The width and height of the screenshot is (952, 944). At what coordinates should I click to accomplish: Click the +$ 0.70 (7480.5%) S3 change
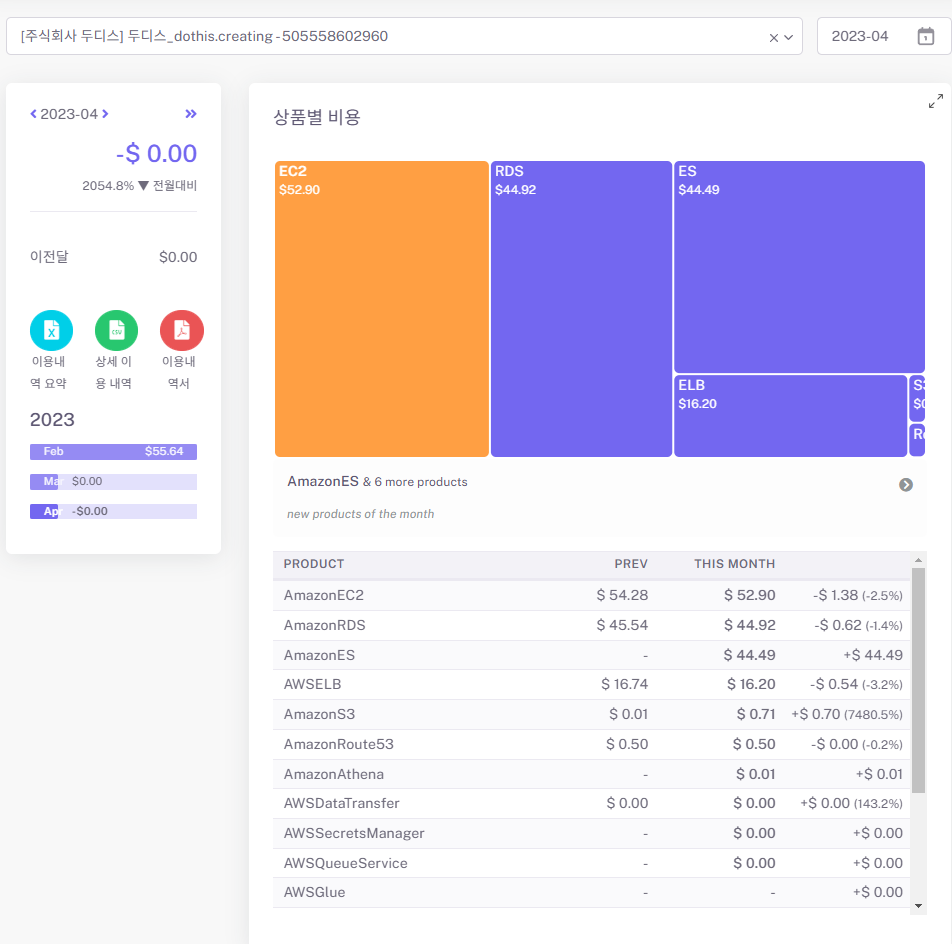846,715
